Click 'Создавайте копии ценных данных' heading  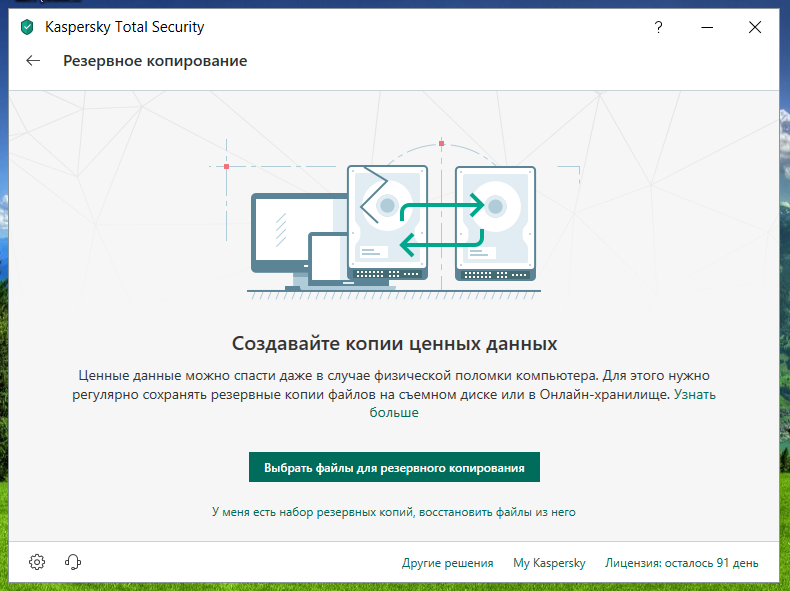click(394, 344)
